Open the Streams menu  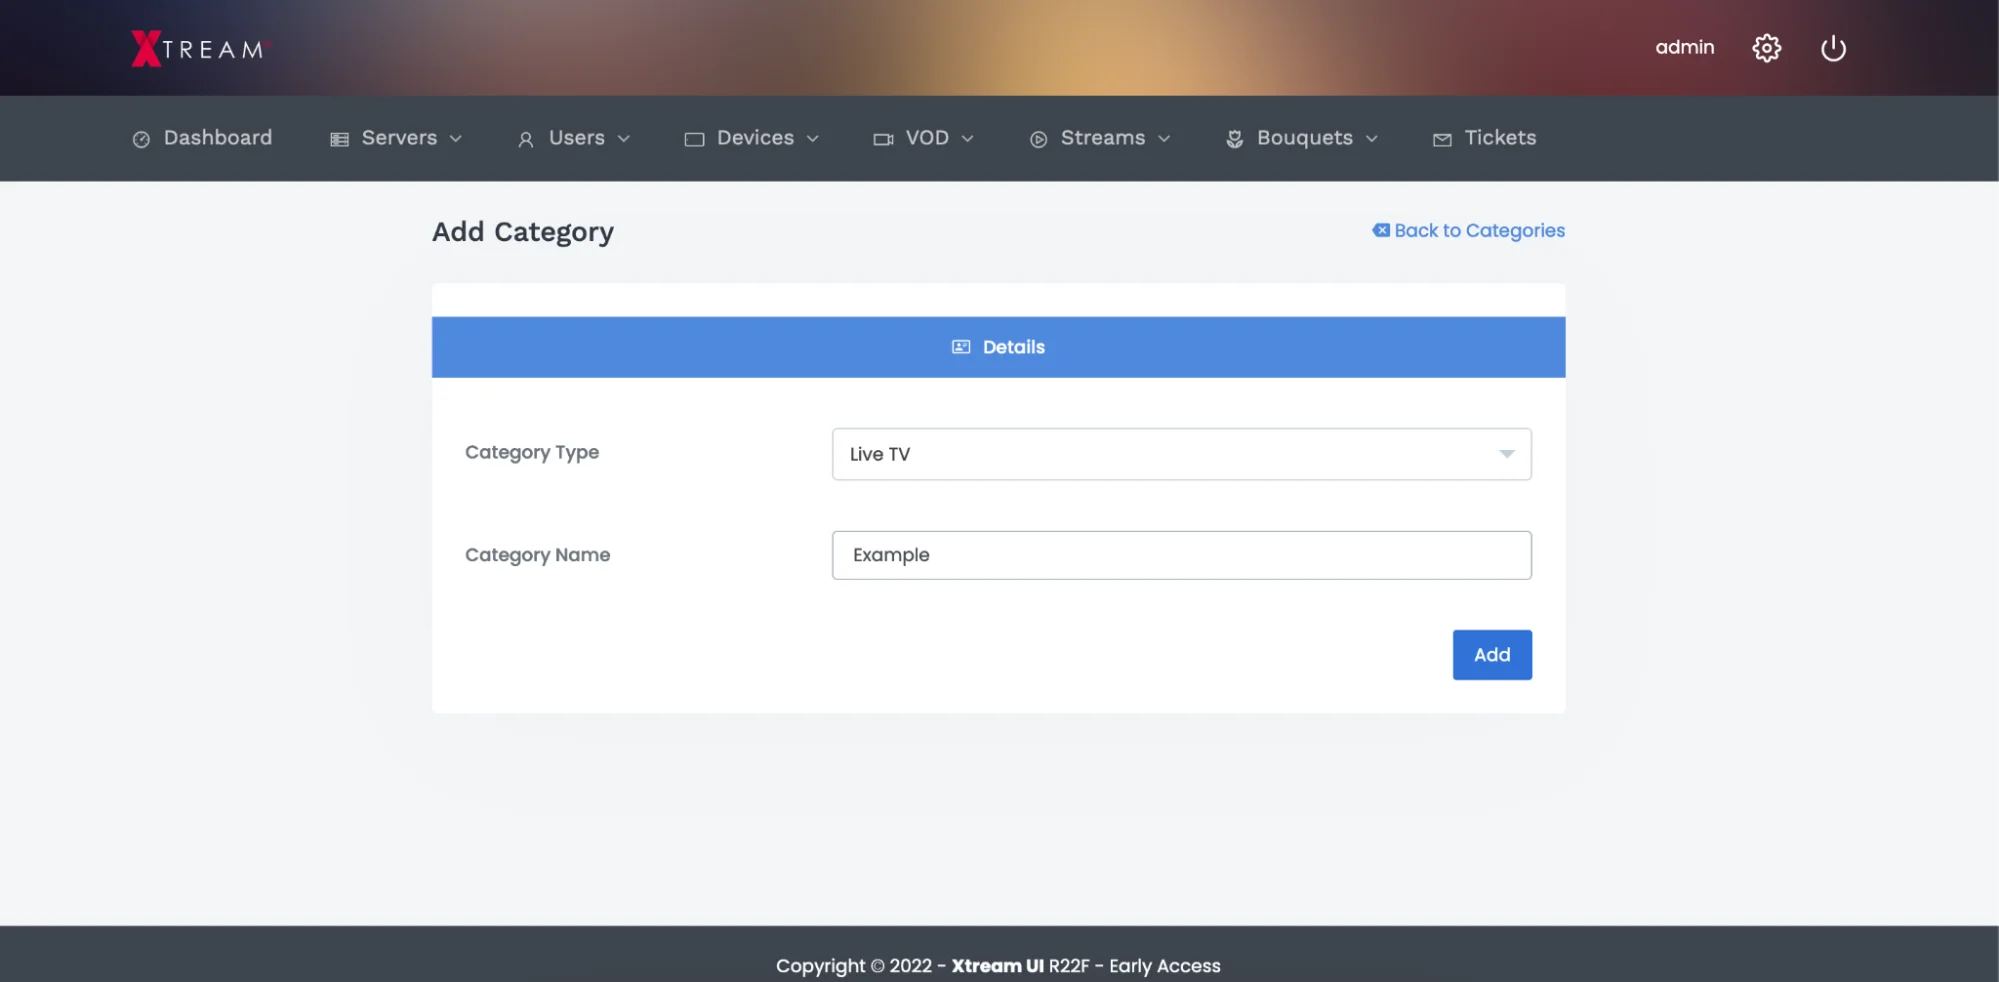click(x=1100, y=138)
